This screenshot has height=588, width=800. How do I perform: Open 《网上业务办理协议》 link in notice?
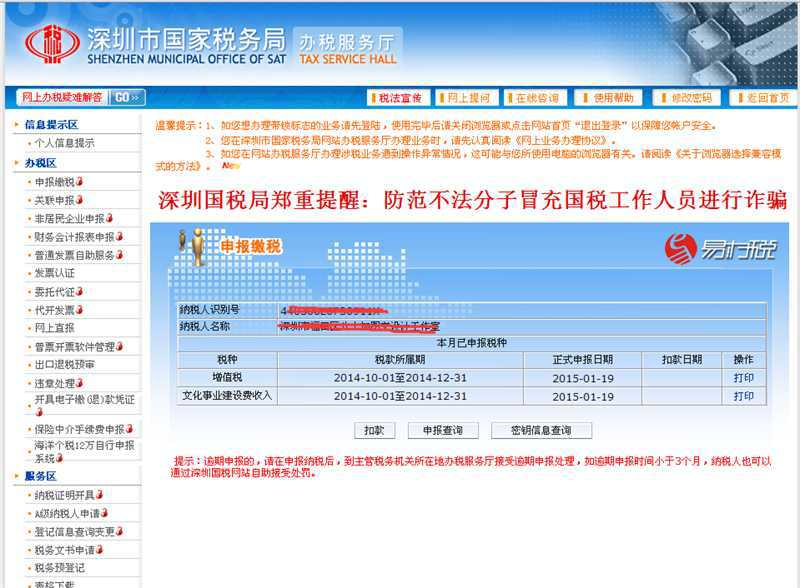pos(563,140)
